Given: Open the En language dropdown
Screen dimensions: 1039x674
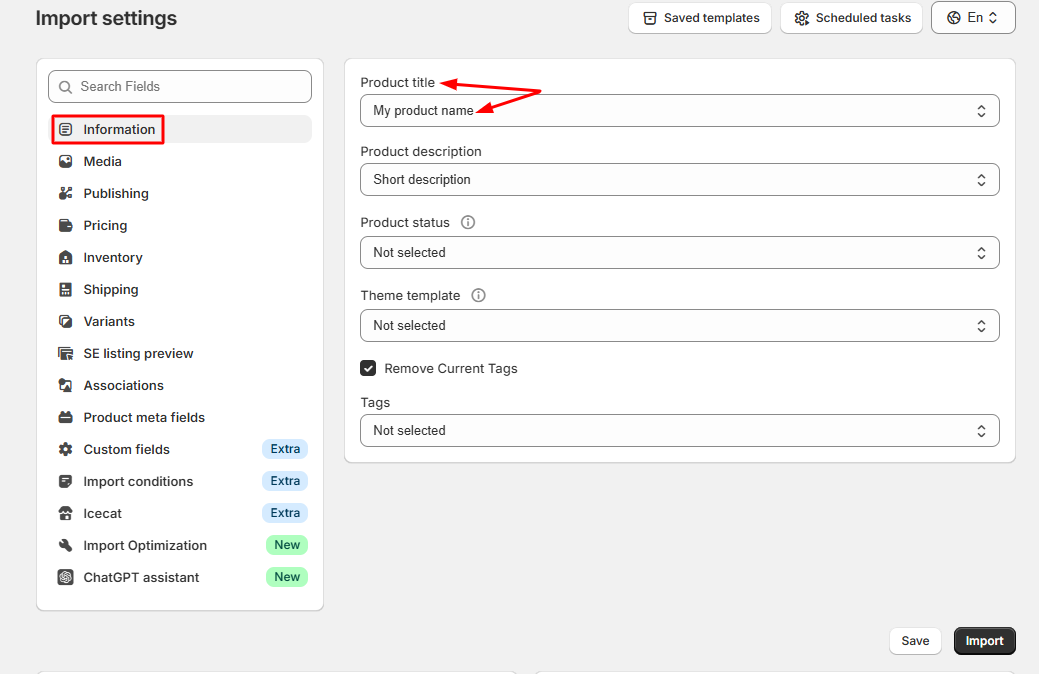Looking at the screenshot, I should (973, 18).
